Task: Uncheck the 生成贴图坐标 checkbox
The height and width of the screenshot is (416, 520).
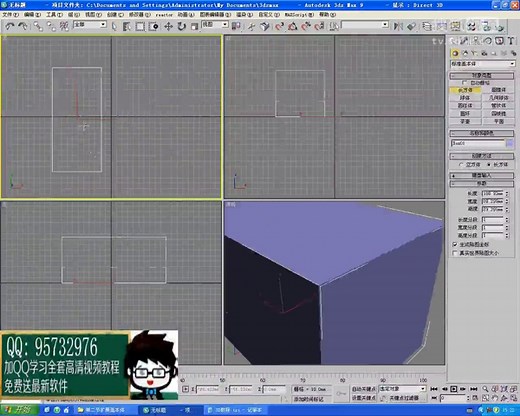Action: [x=455, y=244]
